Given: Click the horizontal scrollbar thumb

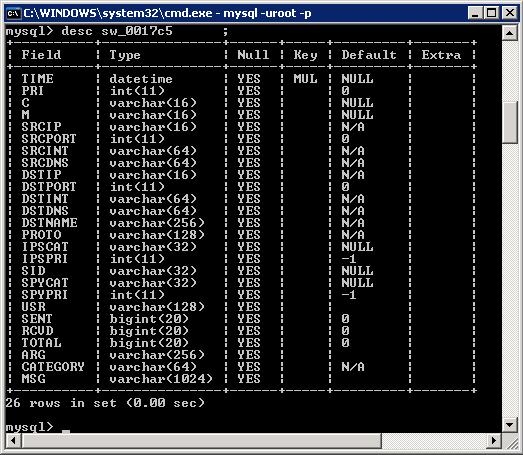Looking at the screenshot, I should pos(201,440).
